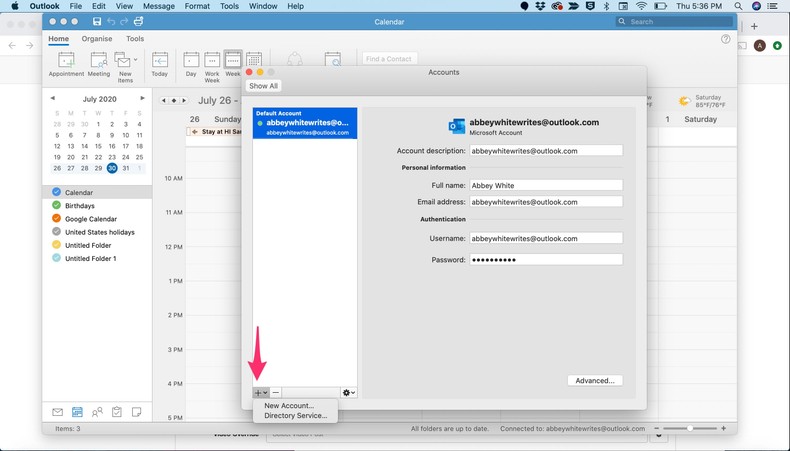Create a new Appointment

[66, 63]
